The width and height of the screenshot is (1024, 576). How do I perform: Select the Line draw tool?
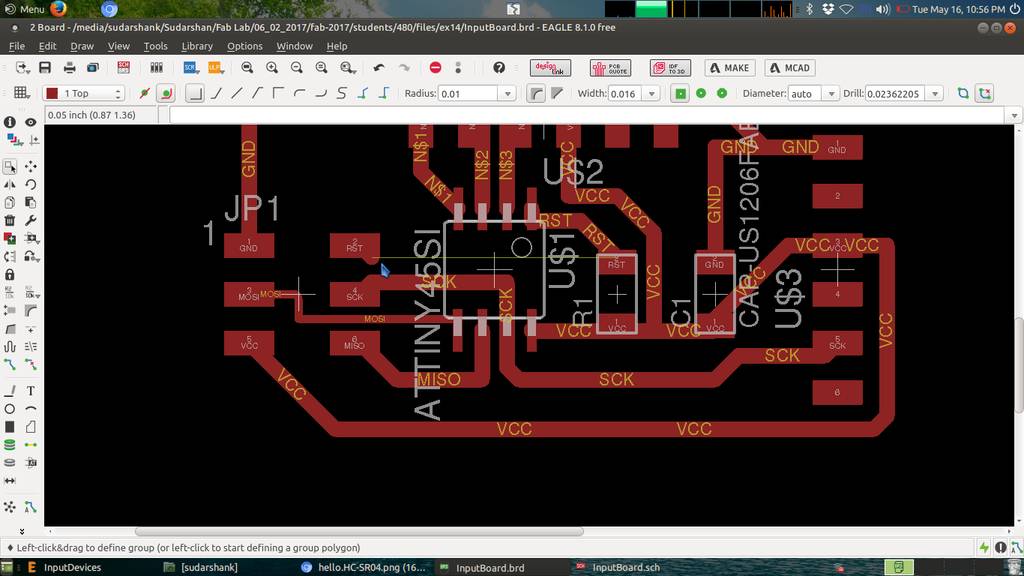pos(10,391)
